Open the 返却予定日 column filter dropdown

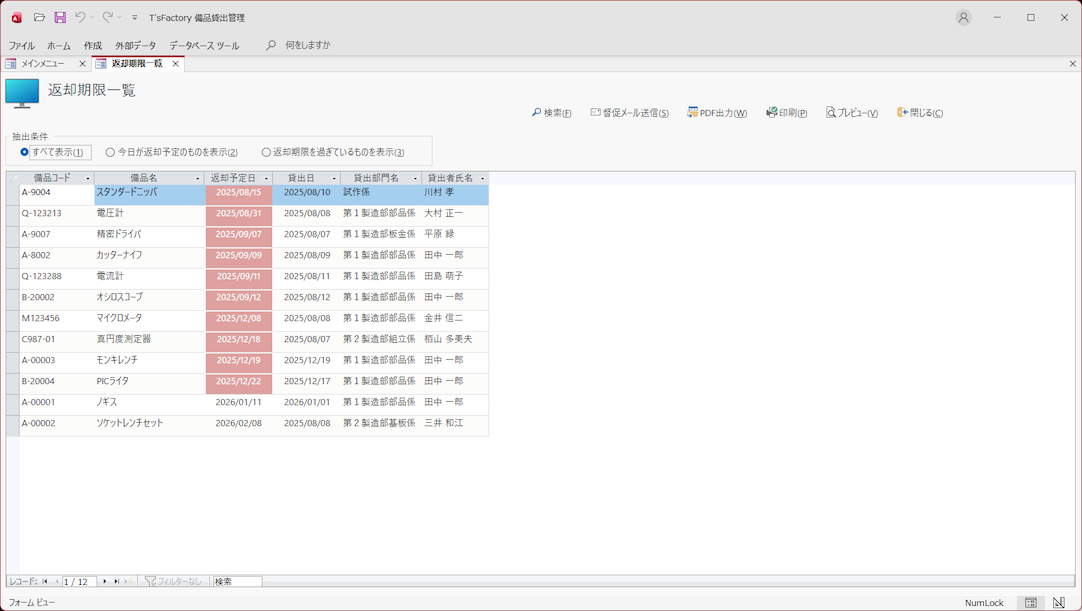point(266,178)
